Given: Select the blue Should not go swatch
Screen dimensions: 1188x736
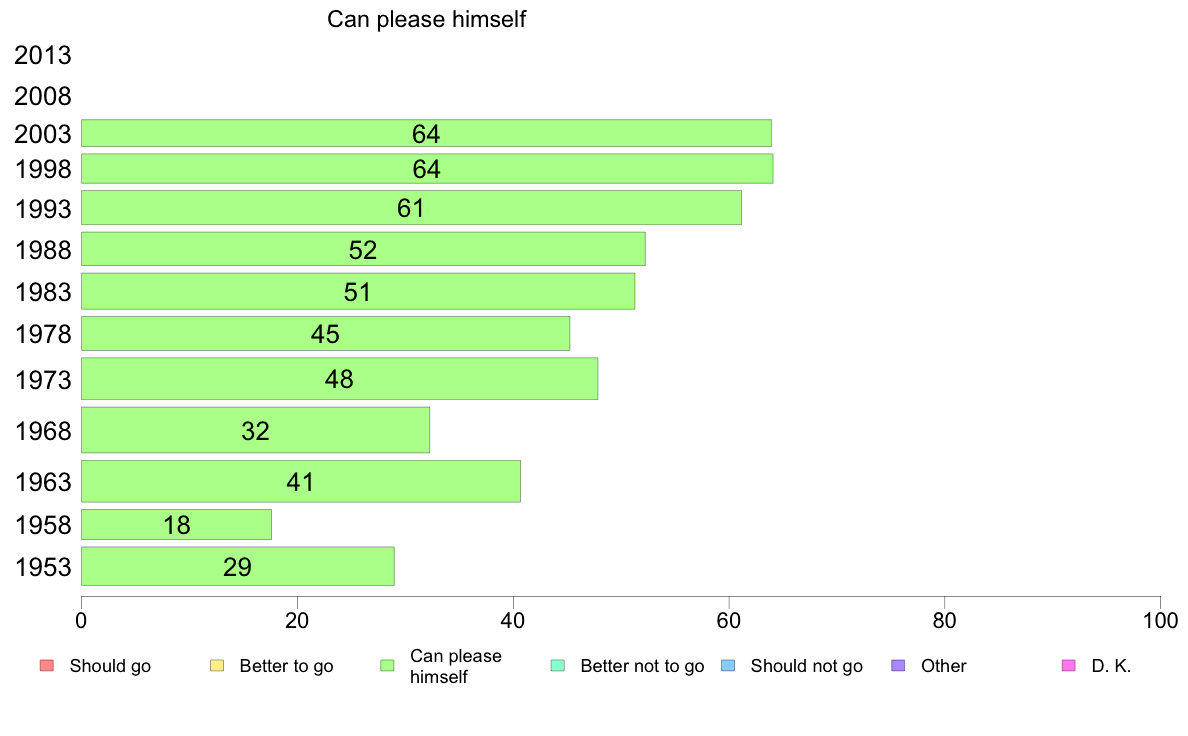Looking at the screenshot, I should 728,666.
